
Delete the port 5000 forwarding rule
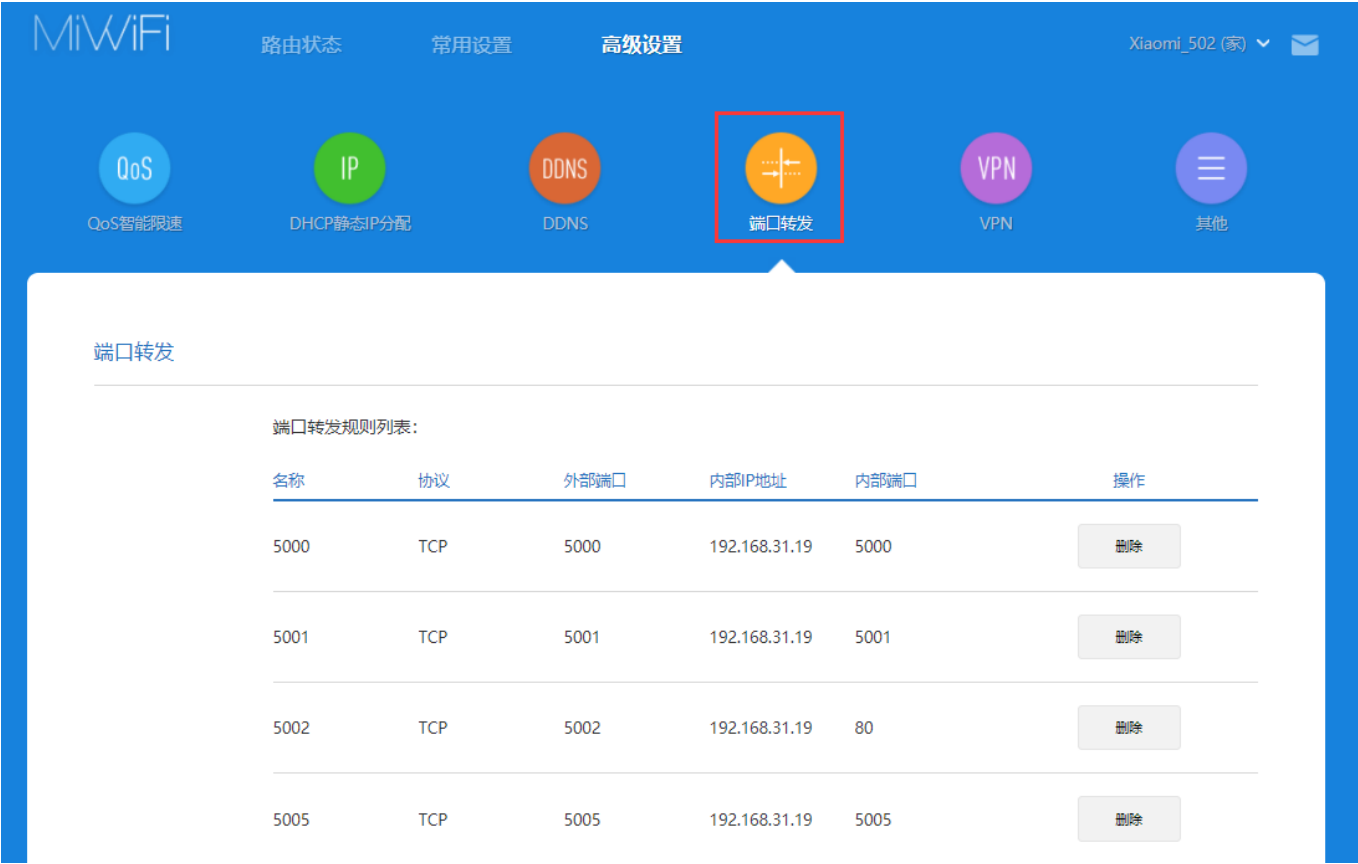coord(1128,547)
